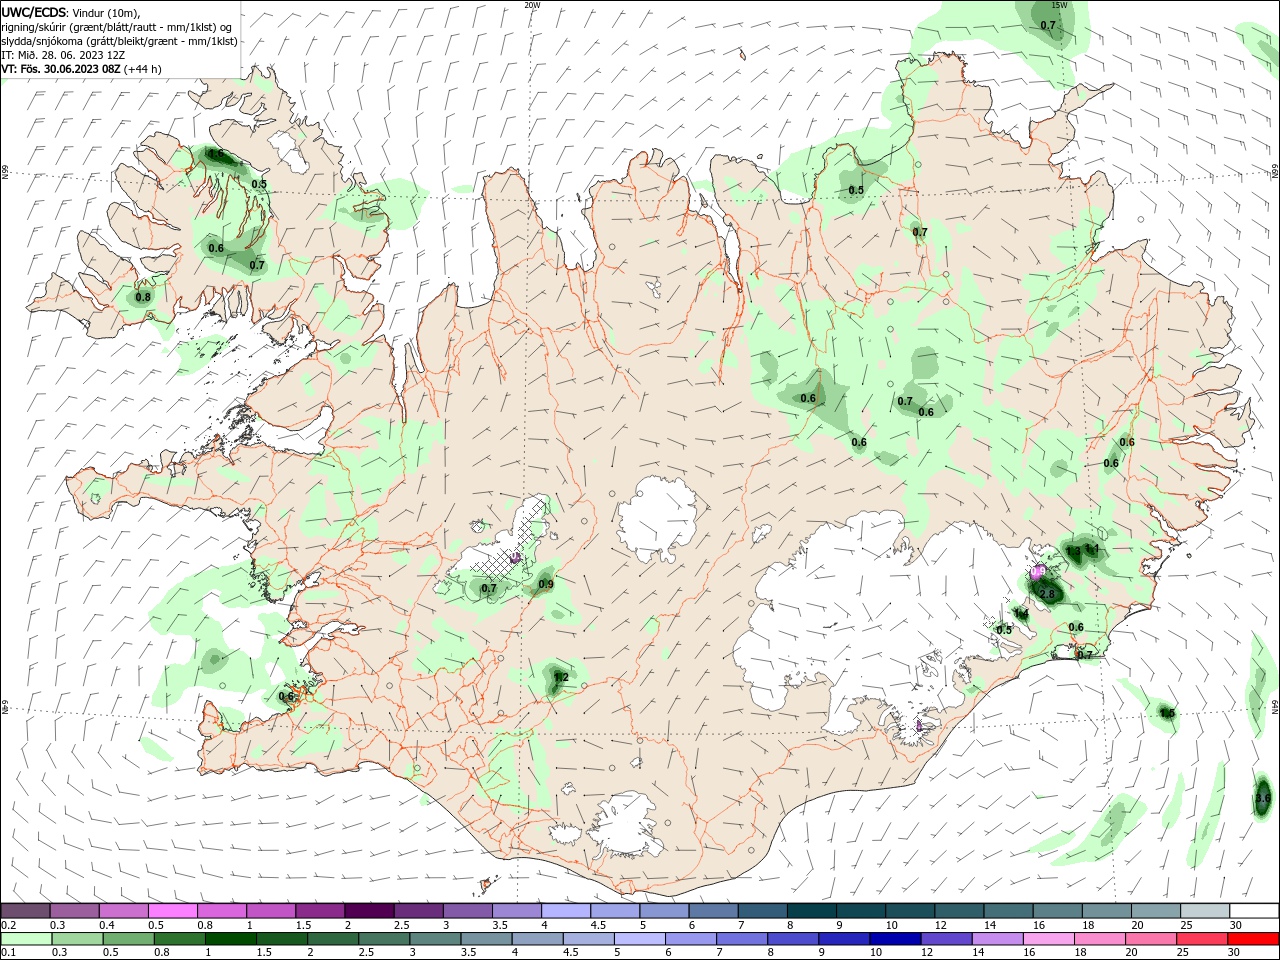Click the pink snowfall patch near the 2.8 value
The height and width of the screenshot is (960, 1280).
[x=1038, y=572]
